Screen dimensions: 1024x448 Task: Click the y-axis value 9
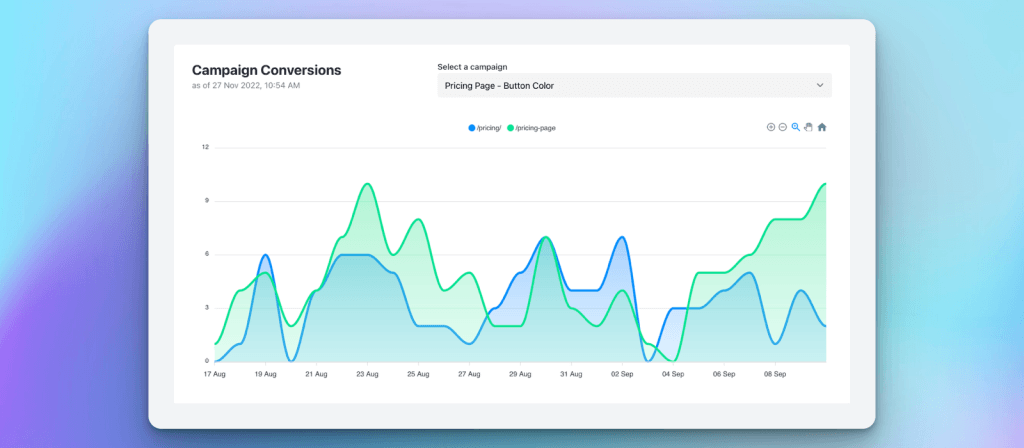[x=206, y=200]
